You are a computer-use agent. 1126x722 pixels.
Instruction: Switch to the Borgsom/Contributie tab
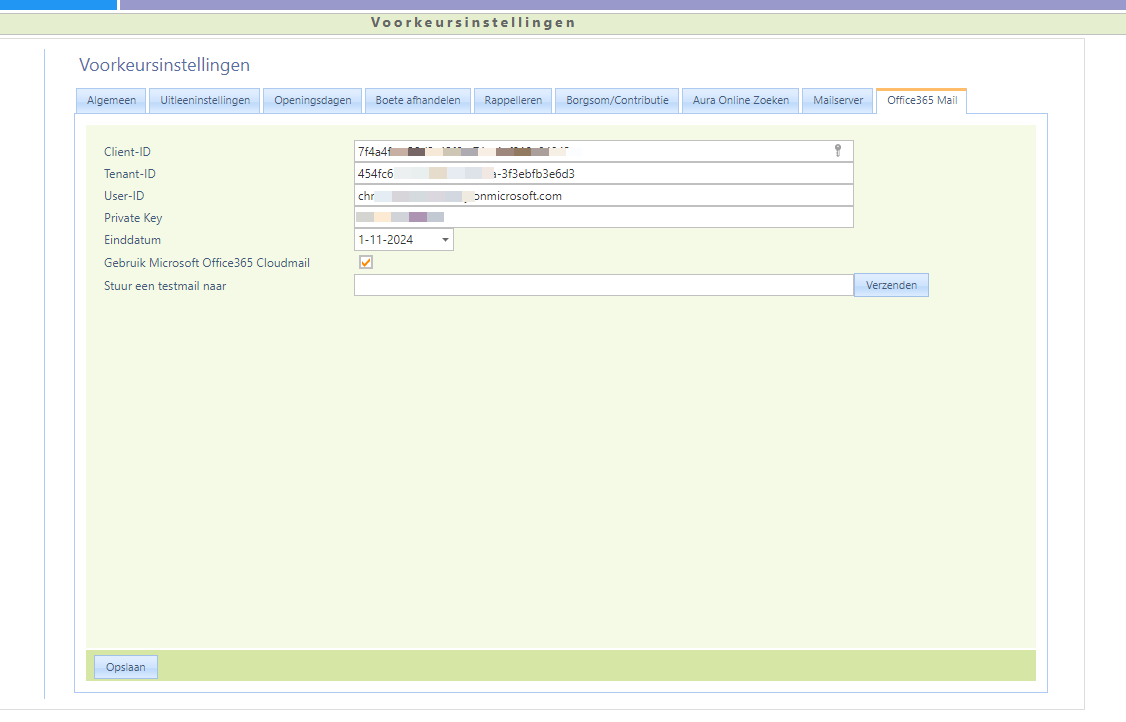[617, 100]
